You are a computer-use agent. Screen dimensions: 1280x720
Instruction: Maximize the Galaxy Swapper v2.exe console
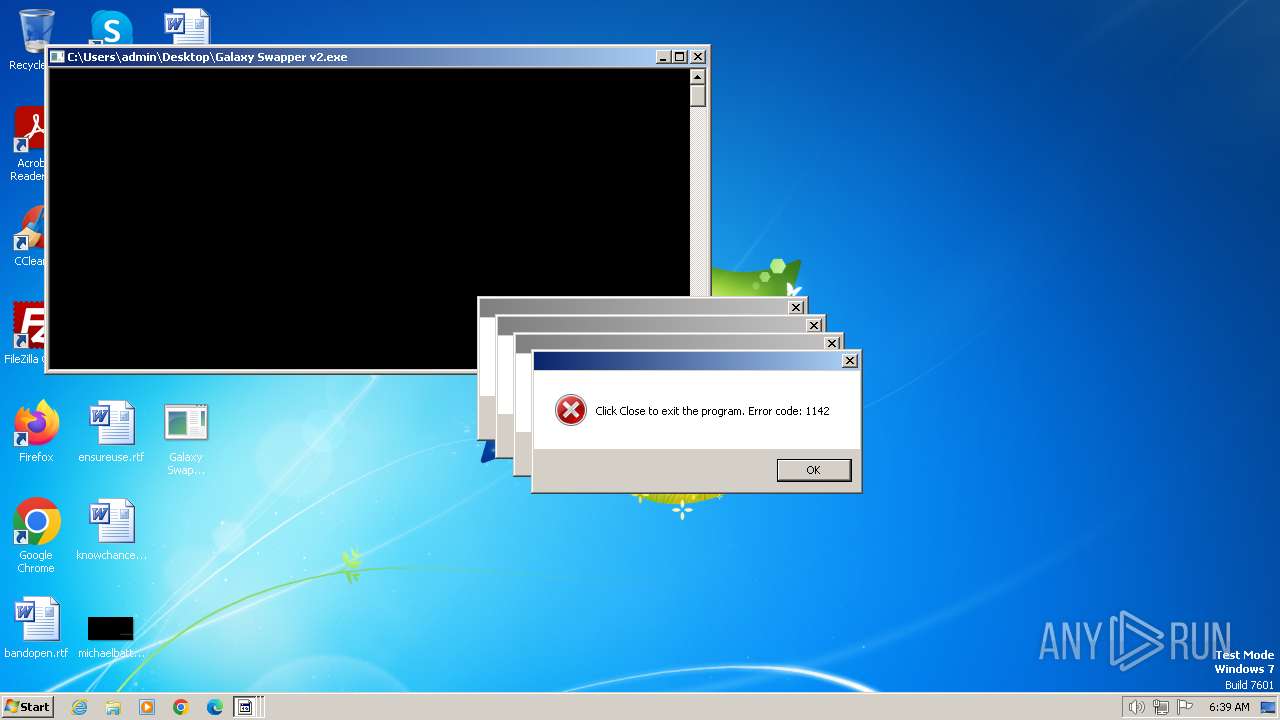tap(680, 57)
